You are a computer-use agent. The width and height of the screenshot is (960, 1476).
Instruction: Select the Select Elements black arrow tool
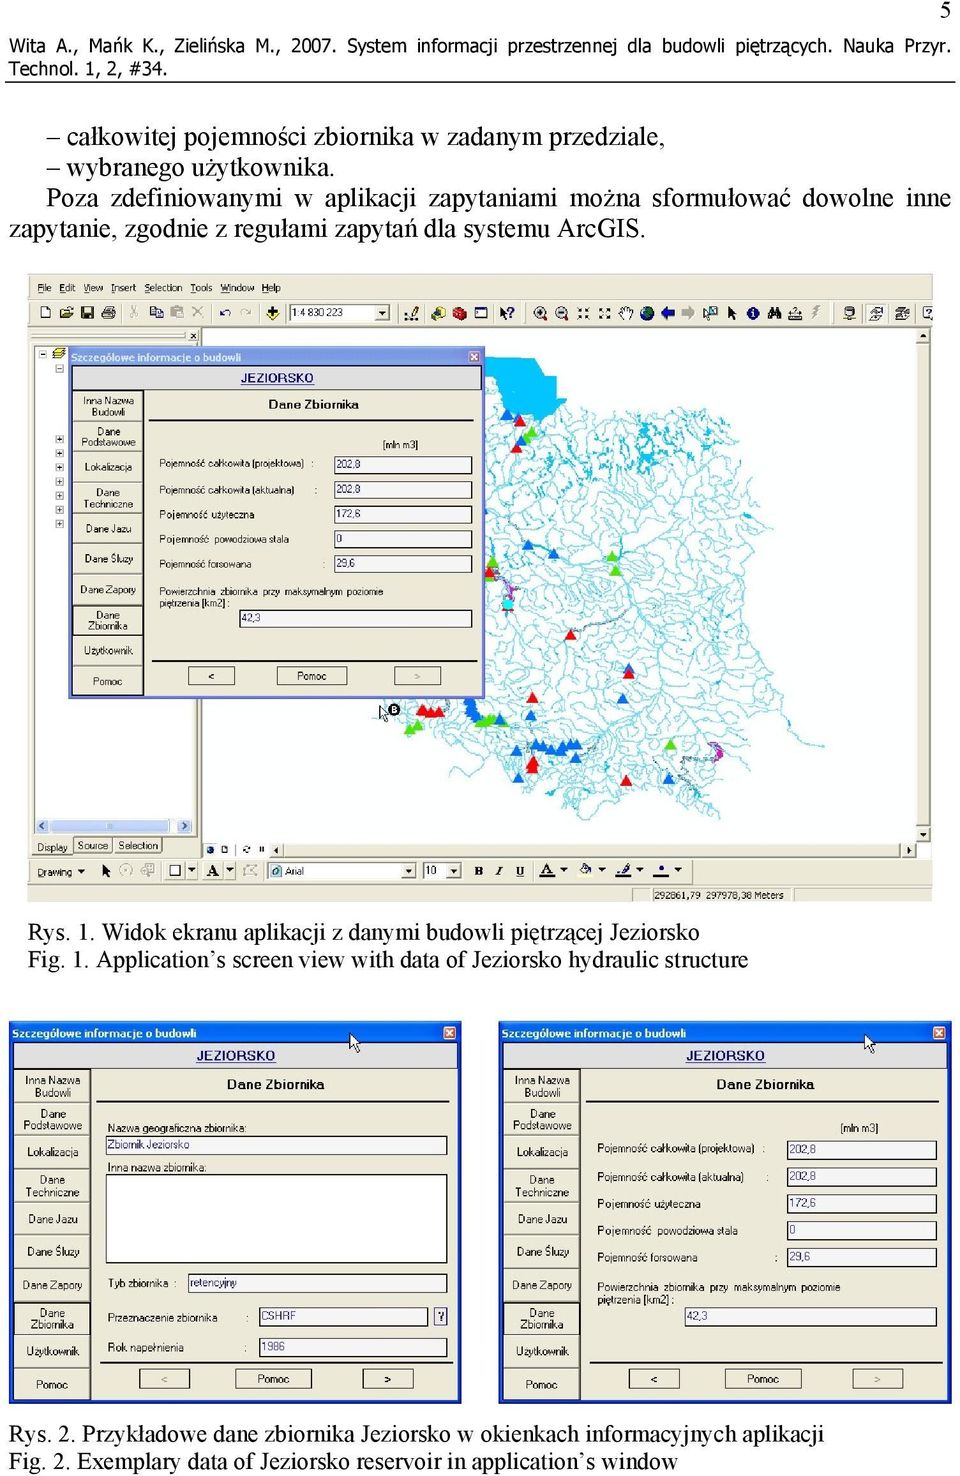[x=732, y=313]
